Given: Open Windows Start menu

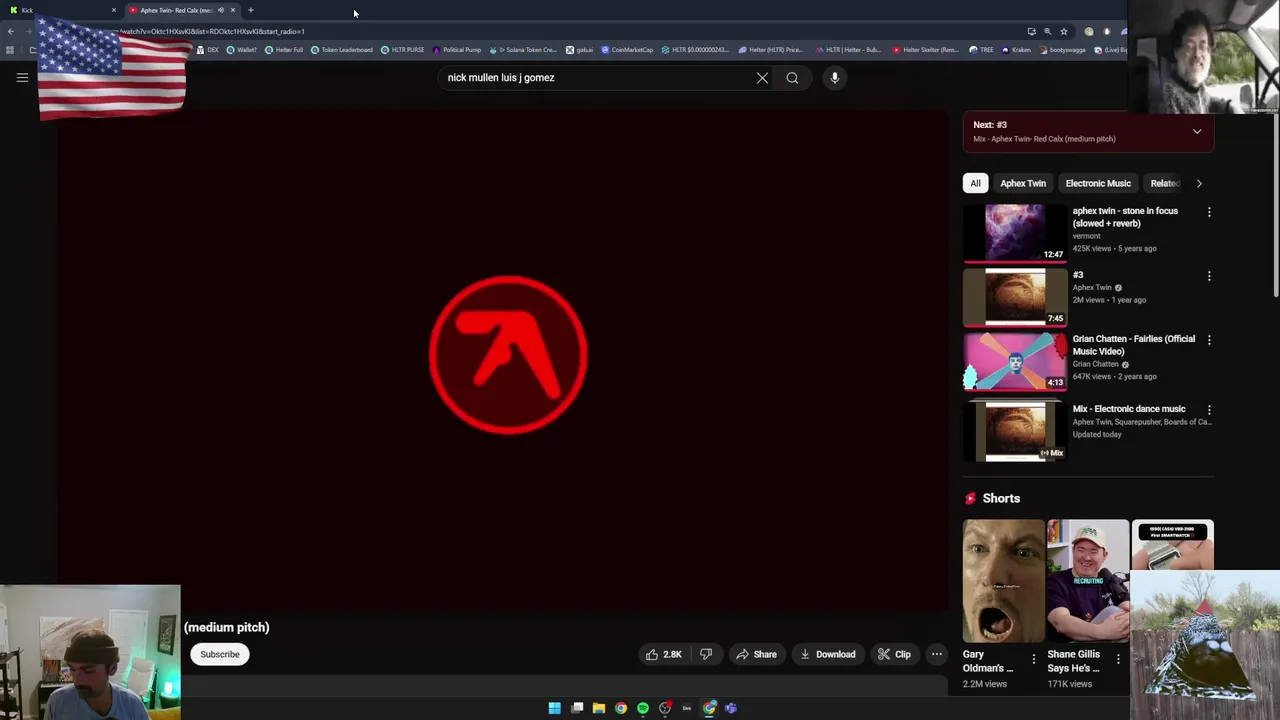Looking at the screenshot, I should [x=555, y=708].
